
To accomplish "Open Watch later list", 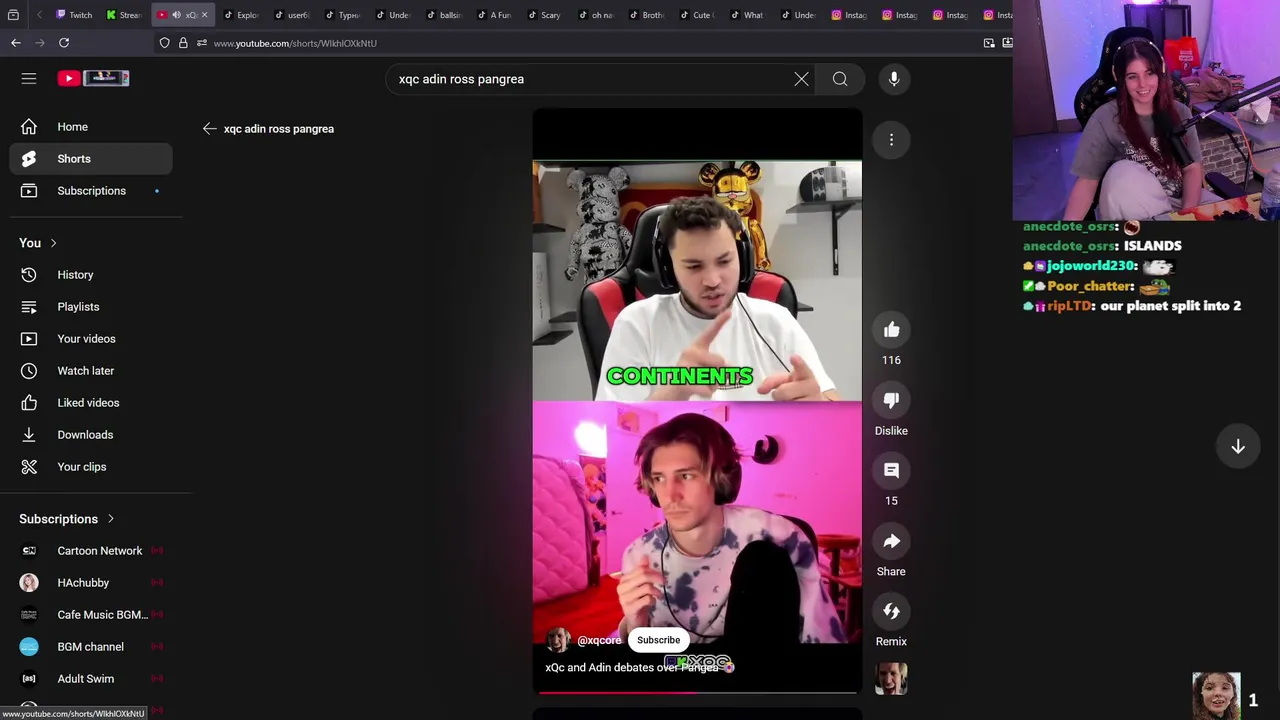I will tap(91, 371).
